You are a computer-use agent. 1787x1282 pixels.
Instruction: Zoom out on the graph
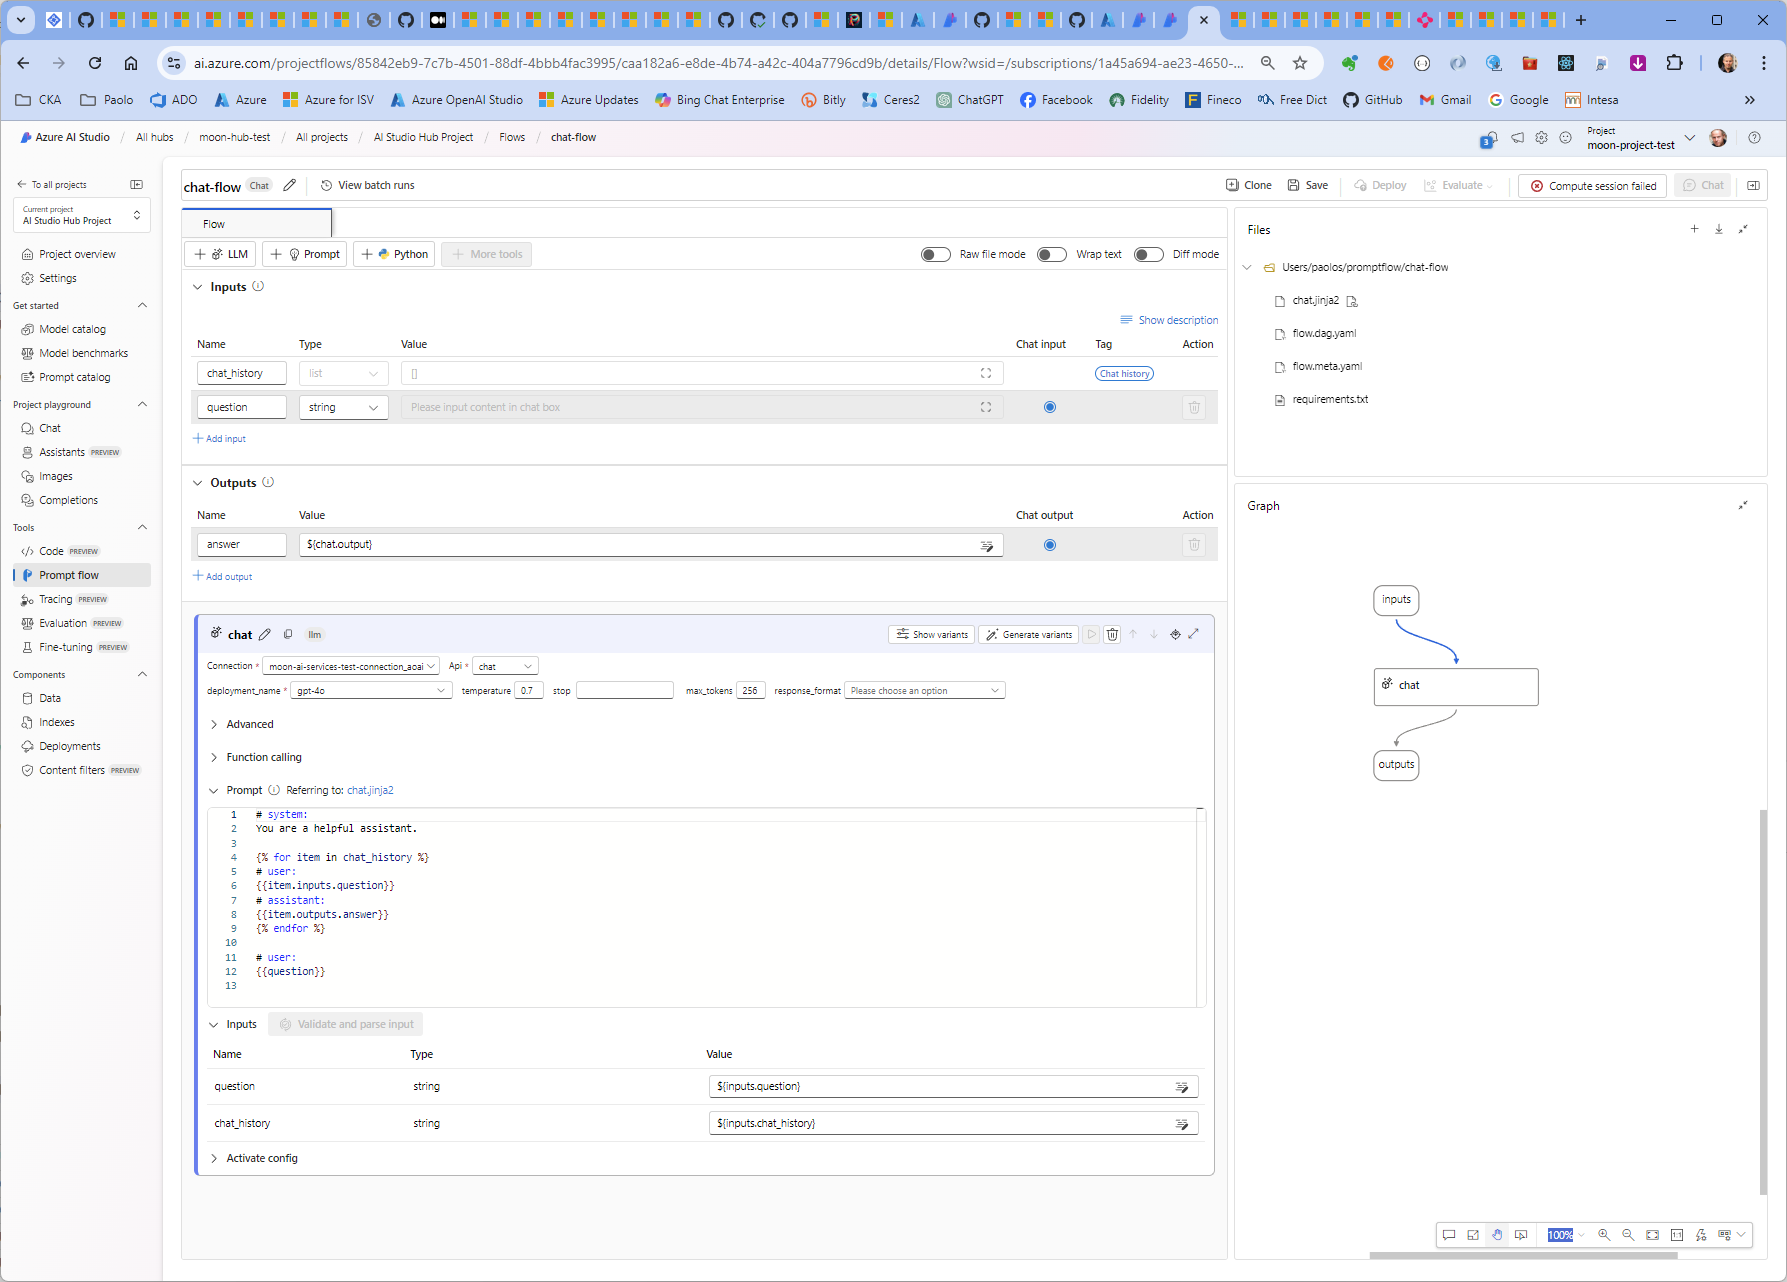point(1628,1235)
